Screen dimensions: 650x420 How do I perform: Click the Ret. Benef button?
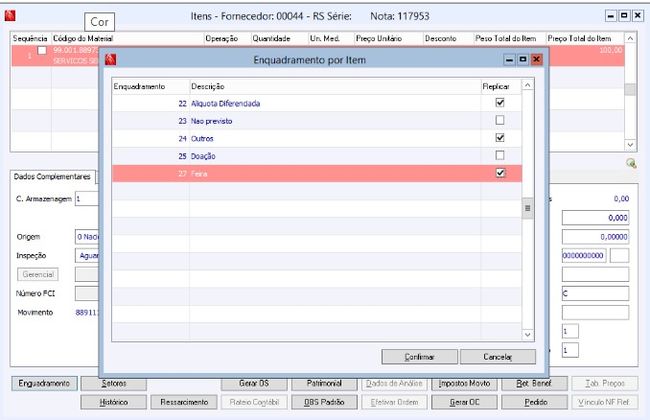(534, 384)
